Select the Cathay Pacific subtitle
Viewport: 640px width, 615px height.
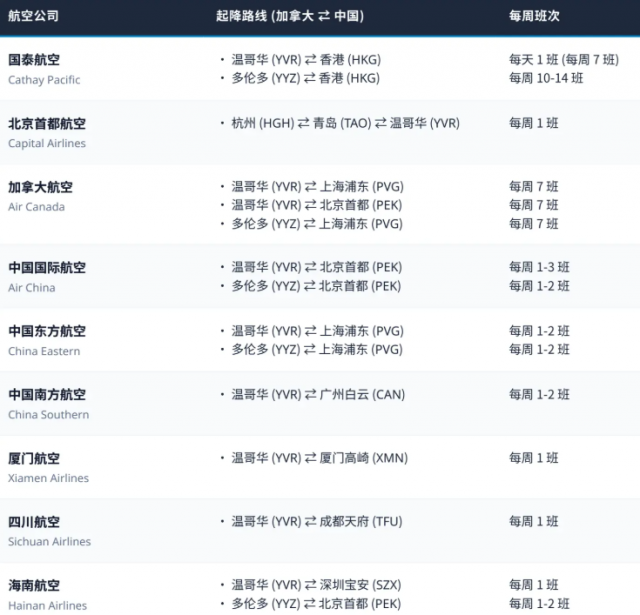(x=44, y=80)
